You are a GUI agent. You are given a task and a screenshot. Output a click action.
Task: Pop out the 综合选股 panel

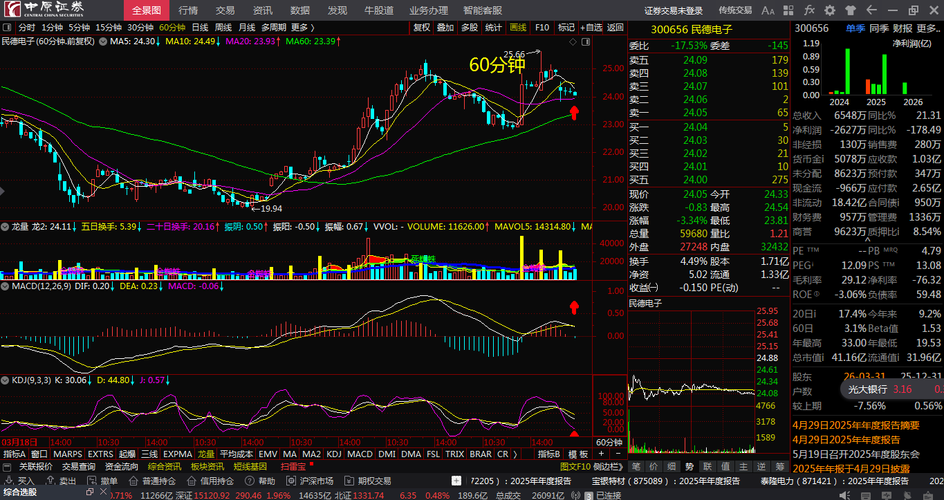click(90, 492)
